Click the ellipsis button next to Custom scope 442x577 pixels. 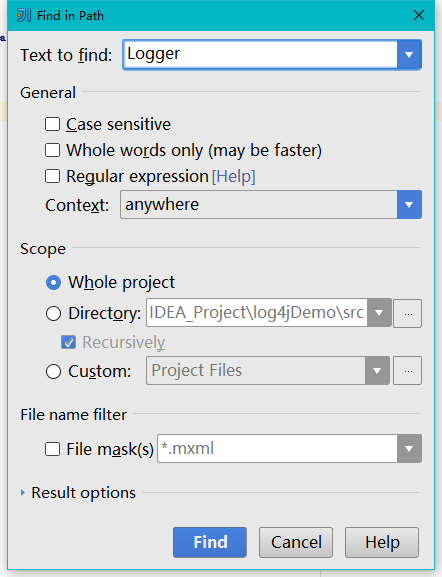(407, 371)
